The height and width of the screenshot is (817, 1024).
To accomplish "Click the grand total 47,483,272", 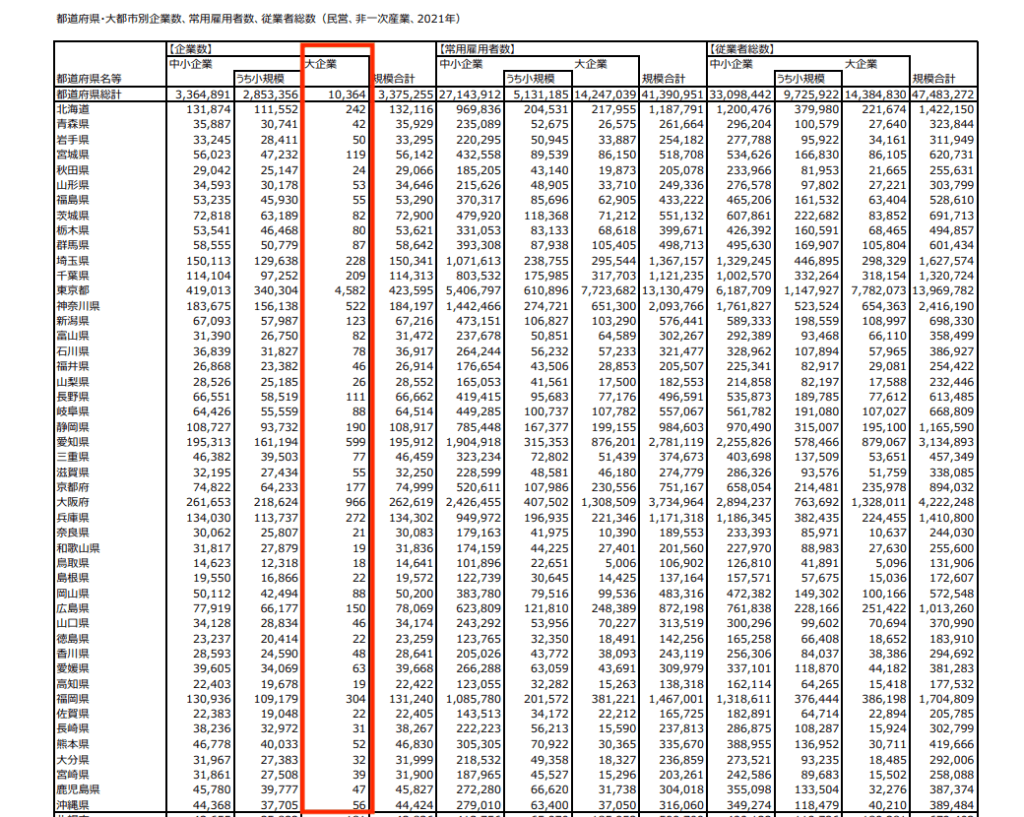I will tap(942, 95).
